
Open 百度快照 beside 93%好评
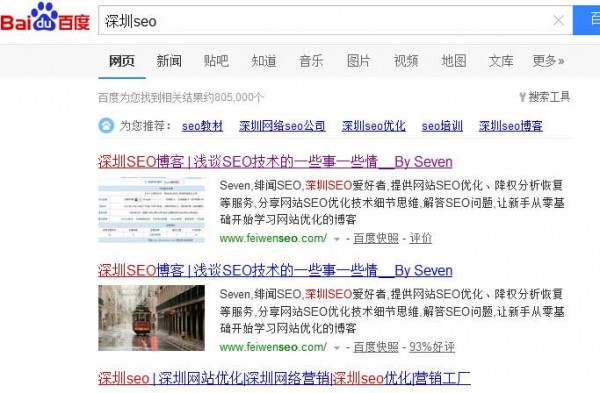click(x=376, y=347)
